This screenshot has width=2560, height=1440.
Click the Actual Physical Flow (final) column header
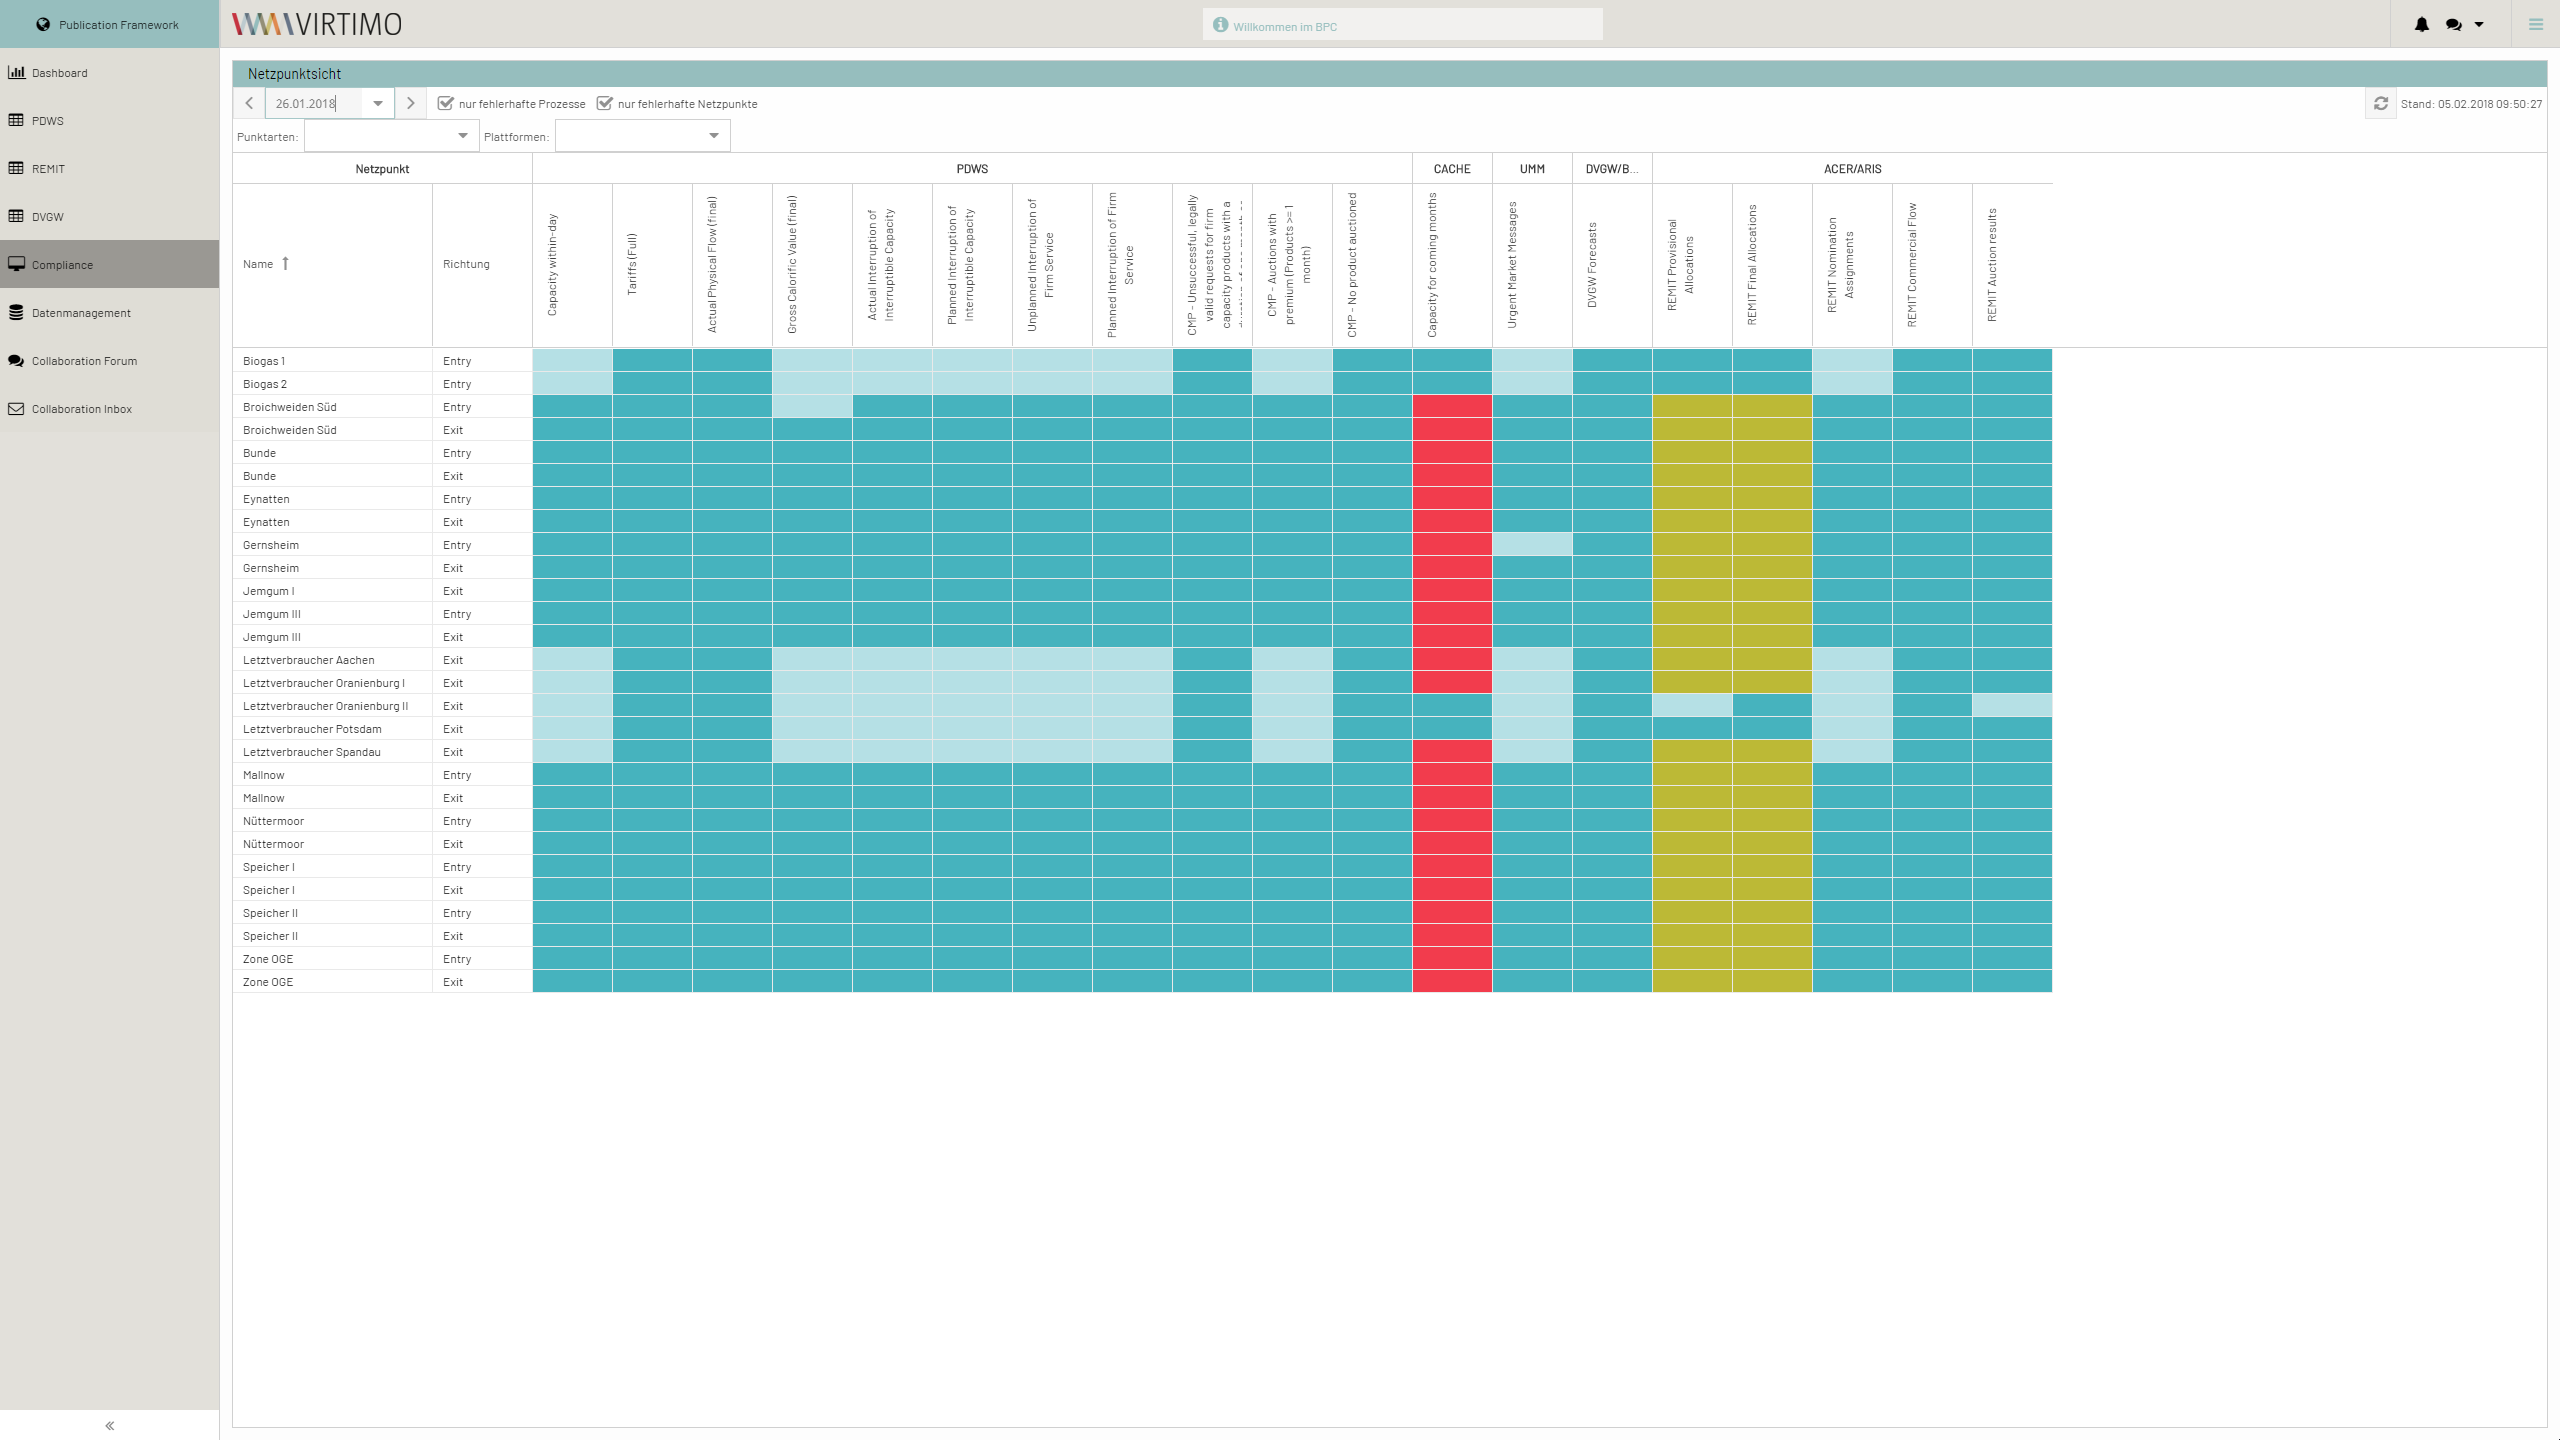point(732,265)
